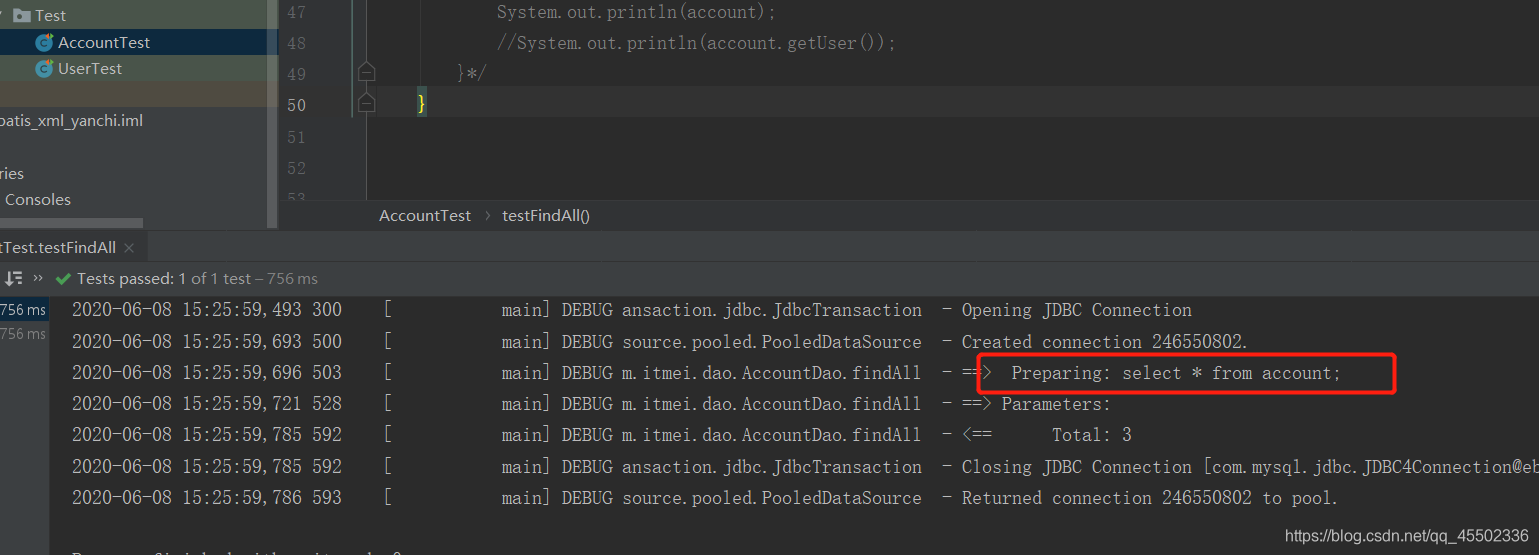Click the project panel vertical scrollbar
This screenshot has width=1539, height=555.
point(272,114)
